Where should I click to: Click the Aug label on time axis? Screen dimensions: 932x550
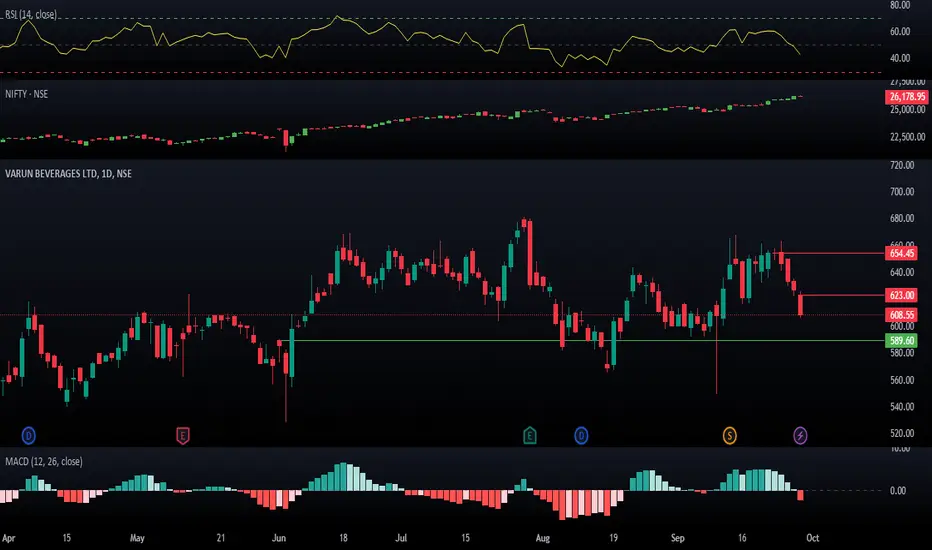[x=543, y=538]
